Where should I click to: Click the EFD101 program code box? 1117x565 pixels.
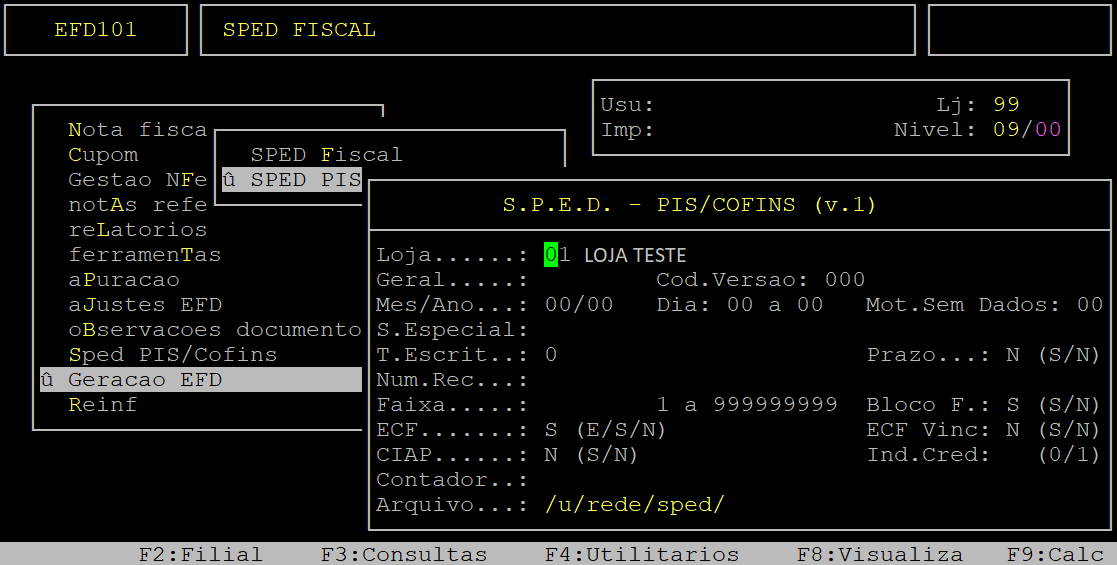click(x=95, y=30)
